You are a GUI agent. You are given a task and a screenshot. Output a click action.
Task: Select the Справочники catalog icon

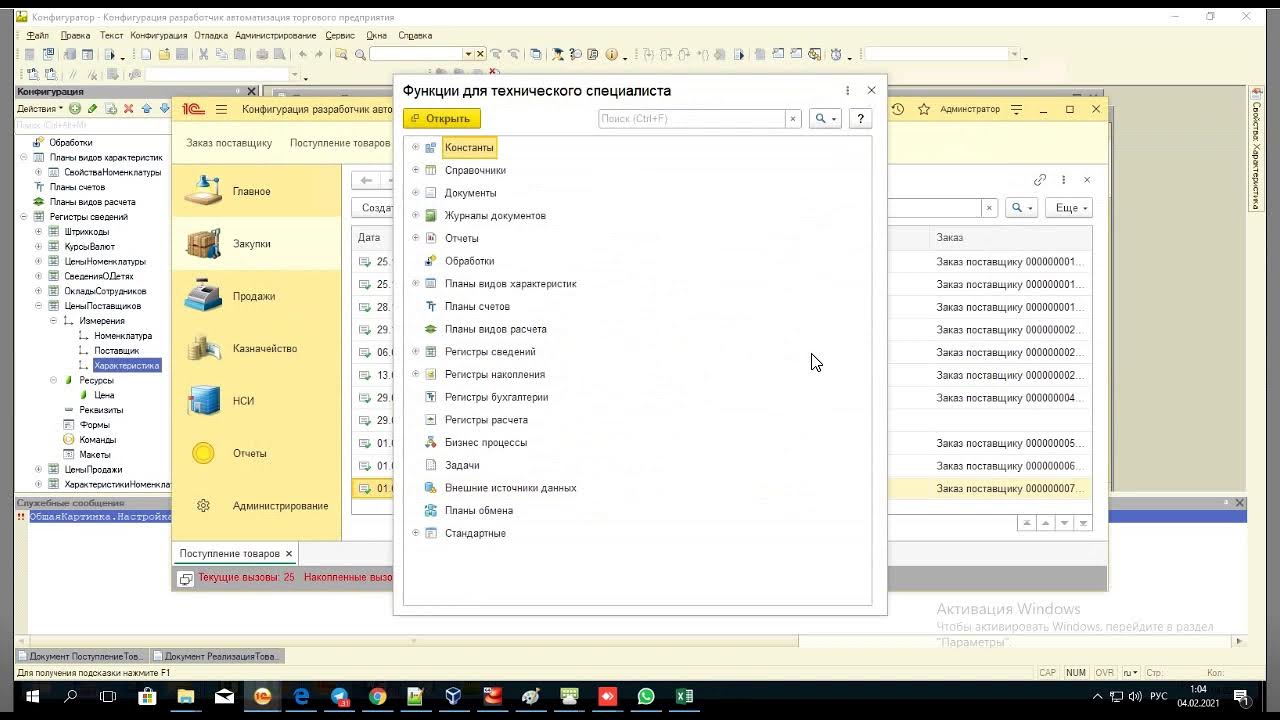[x=431, y=170]
